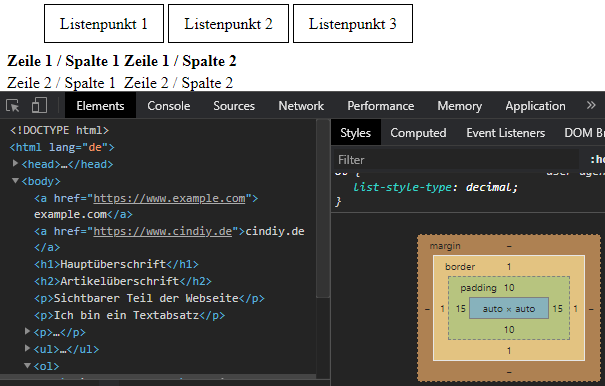Open the www.example.com href link

point(169,198)
